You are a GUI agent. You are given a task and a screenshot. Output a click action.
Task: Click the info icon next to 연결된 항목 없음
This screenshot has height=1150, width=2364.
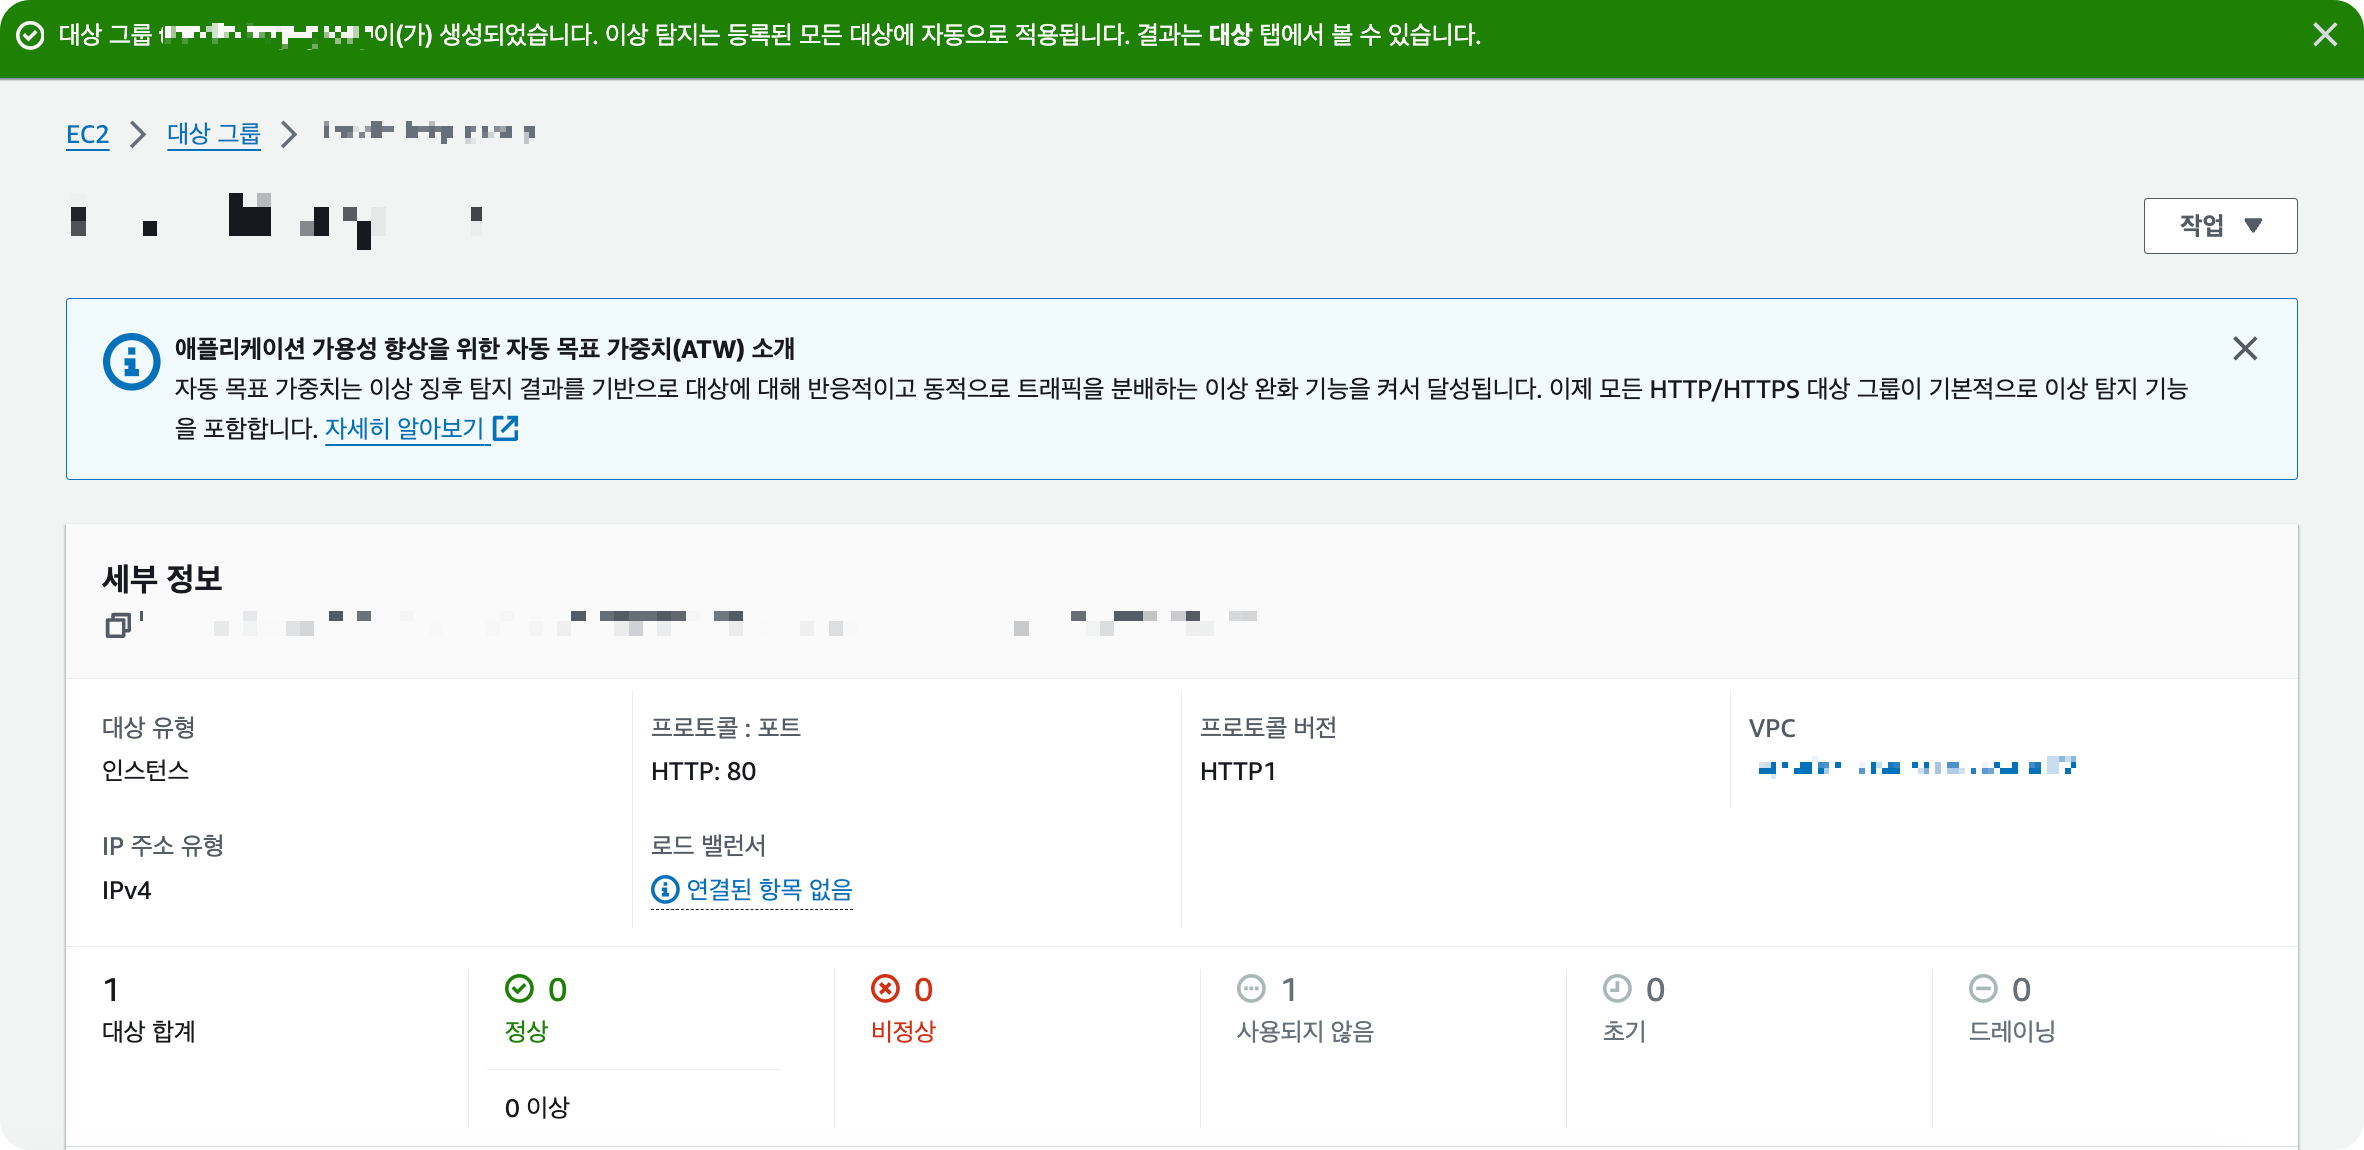[x=664, y=889]
